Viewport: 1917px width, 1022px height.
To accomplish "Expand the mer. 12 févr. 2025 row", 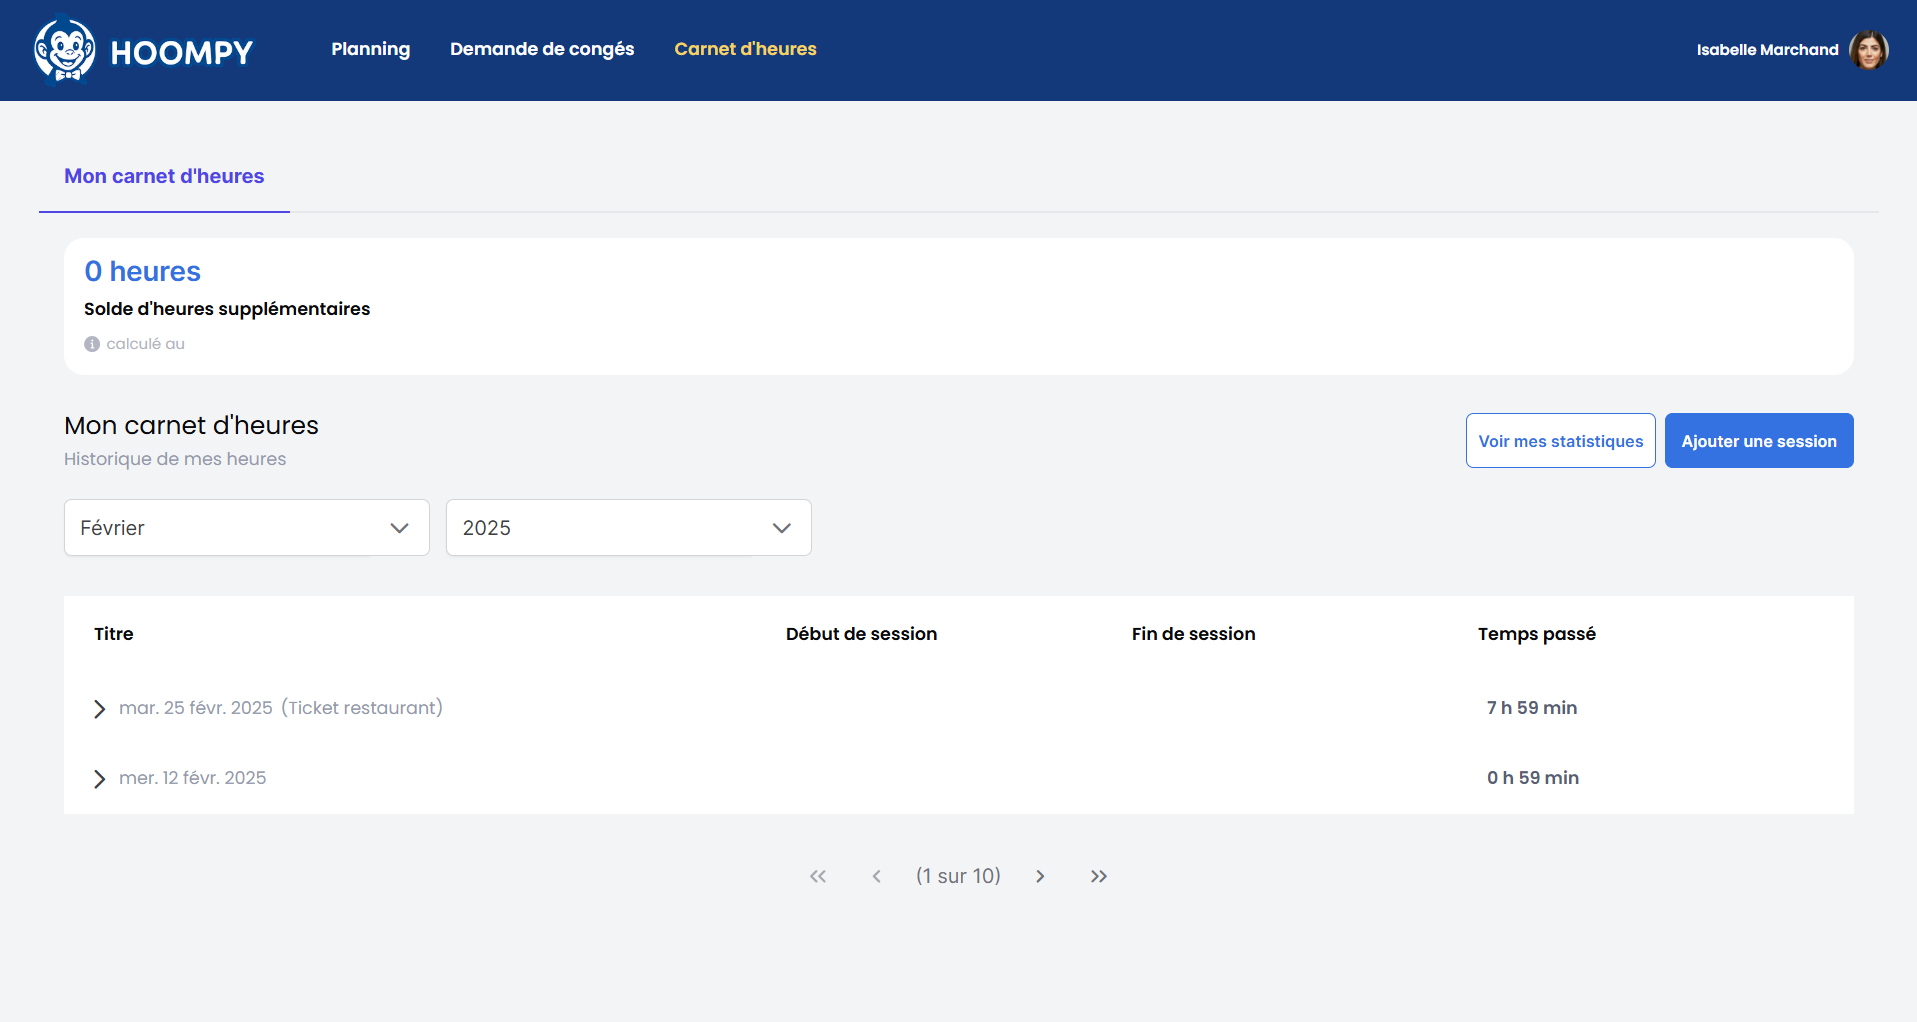I will coord(99,779).
